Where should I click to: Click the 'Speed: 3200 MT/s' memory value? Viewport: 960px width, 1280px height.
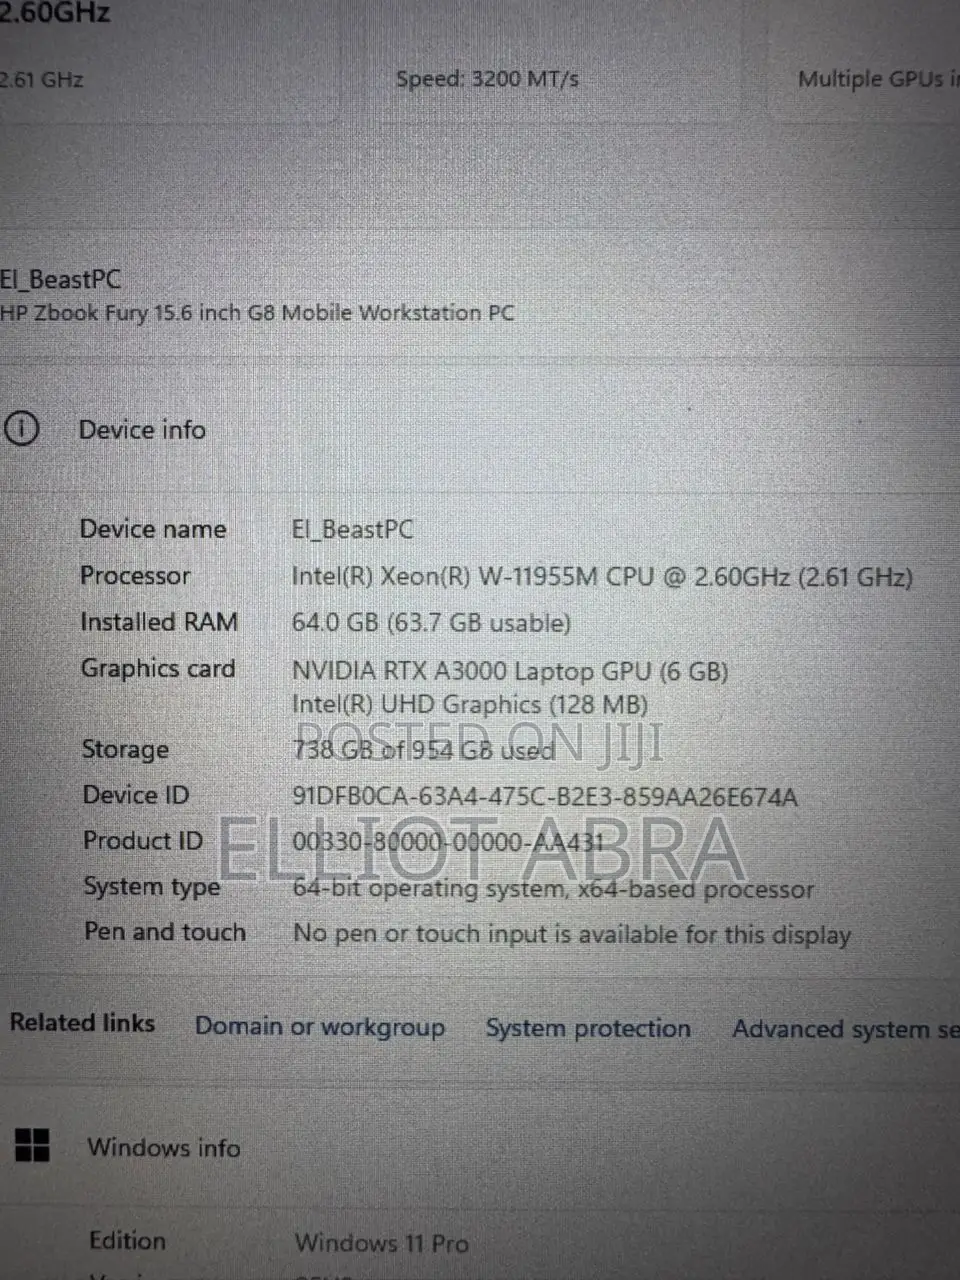tap(487, 78)
